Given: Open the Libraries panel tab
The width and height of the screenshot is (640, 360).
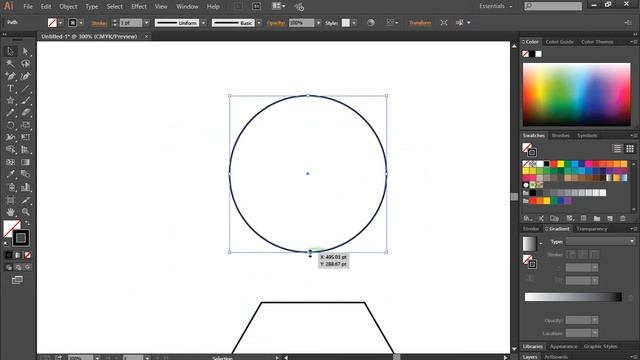Looking at the screenshot, I should point(533,347).
